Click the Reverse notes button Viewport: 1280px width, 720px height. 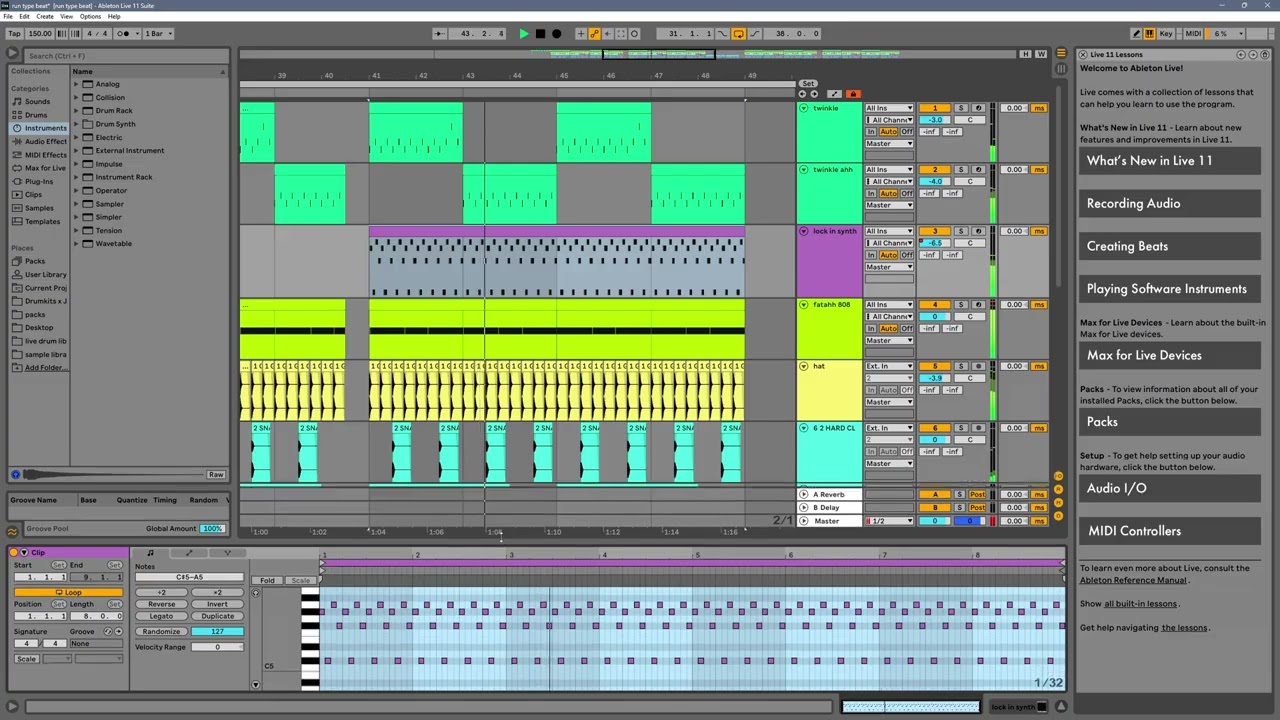click(161, 604)
